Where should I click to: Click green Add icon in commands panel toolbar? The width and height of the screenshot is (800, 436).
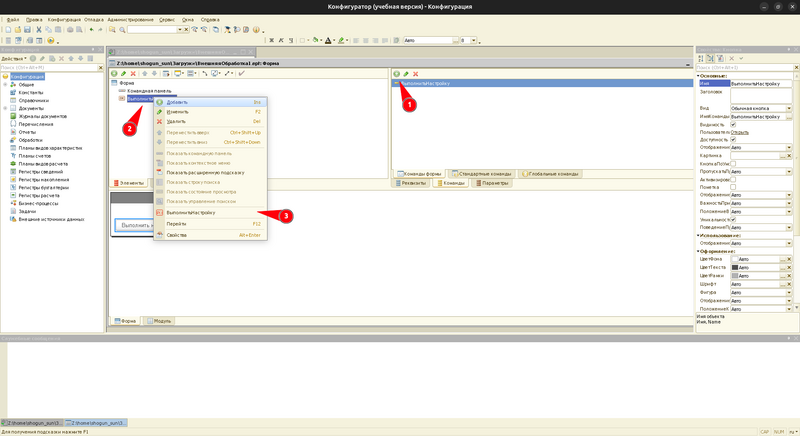[x=396, y=74]
